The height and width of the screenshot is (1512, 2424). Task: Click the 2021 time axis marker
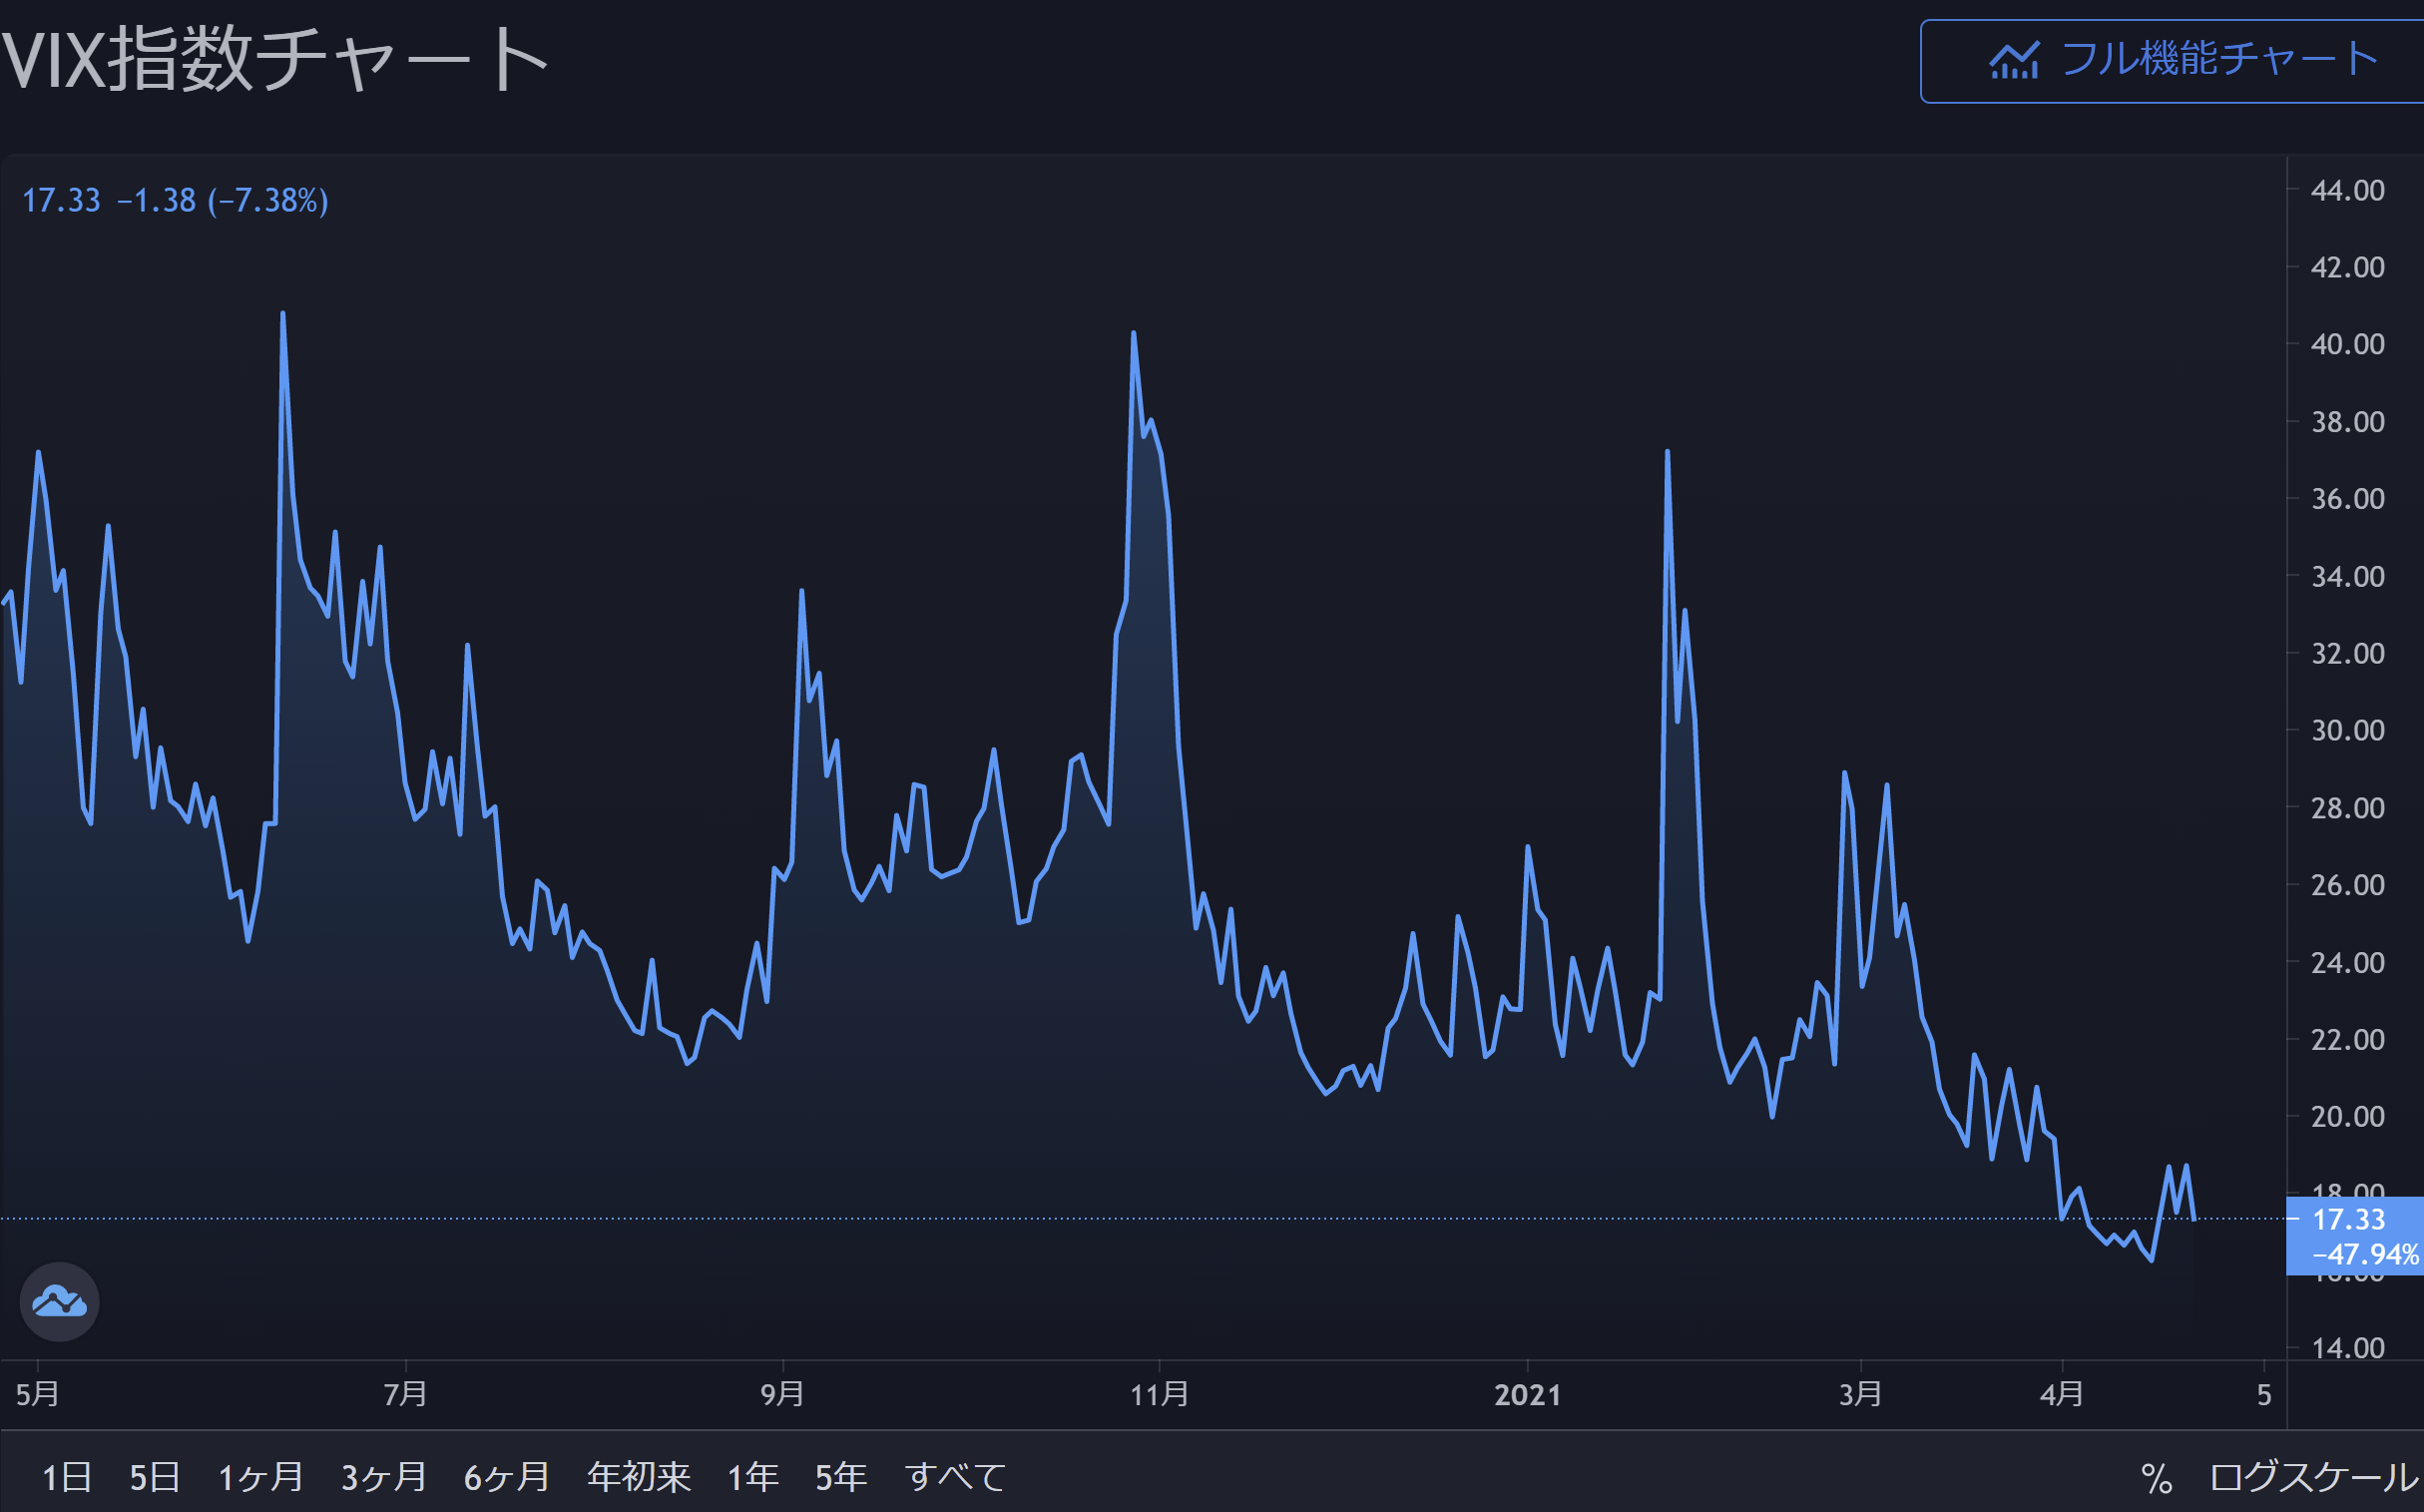1527,1395
